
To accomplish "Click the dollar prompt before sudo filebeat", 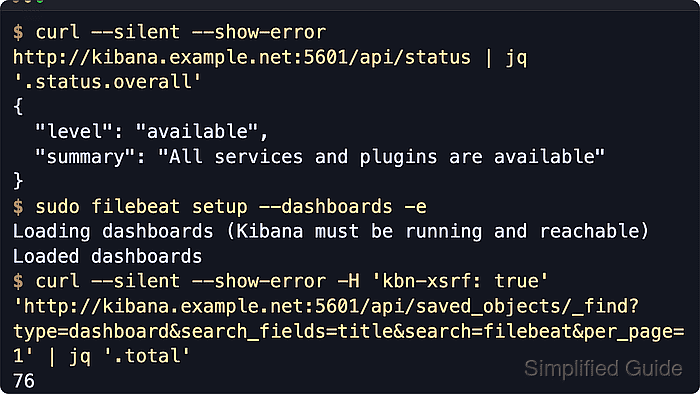I will (18, 207).
